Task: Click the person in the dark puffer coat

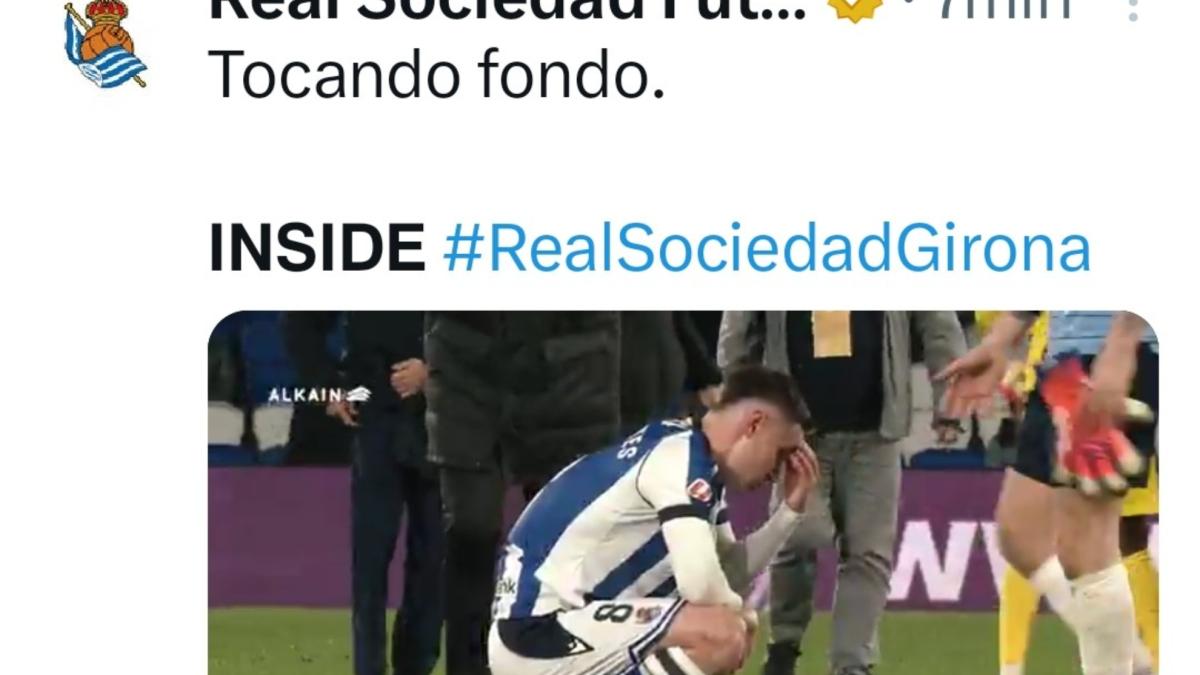Action: pyautogui.click(x=520, y=450)
